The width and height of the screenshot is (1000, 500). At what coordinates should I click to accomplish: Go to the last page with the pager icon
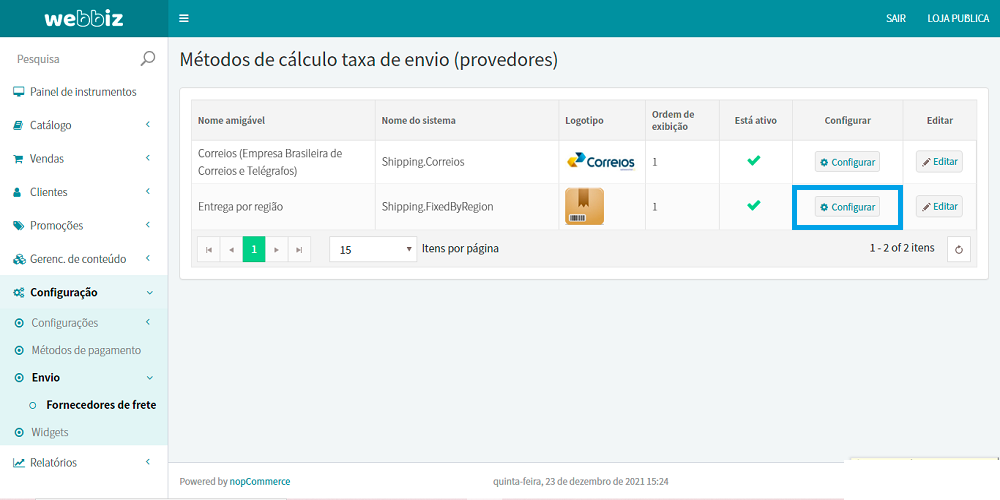299,249
